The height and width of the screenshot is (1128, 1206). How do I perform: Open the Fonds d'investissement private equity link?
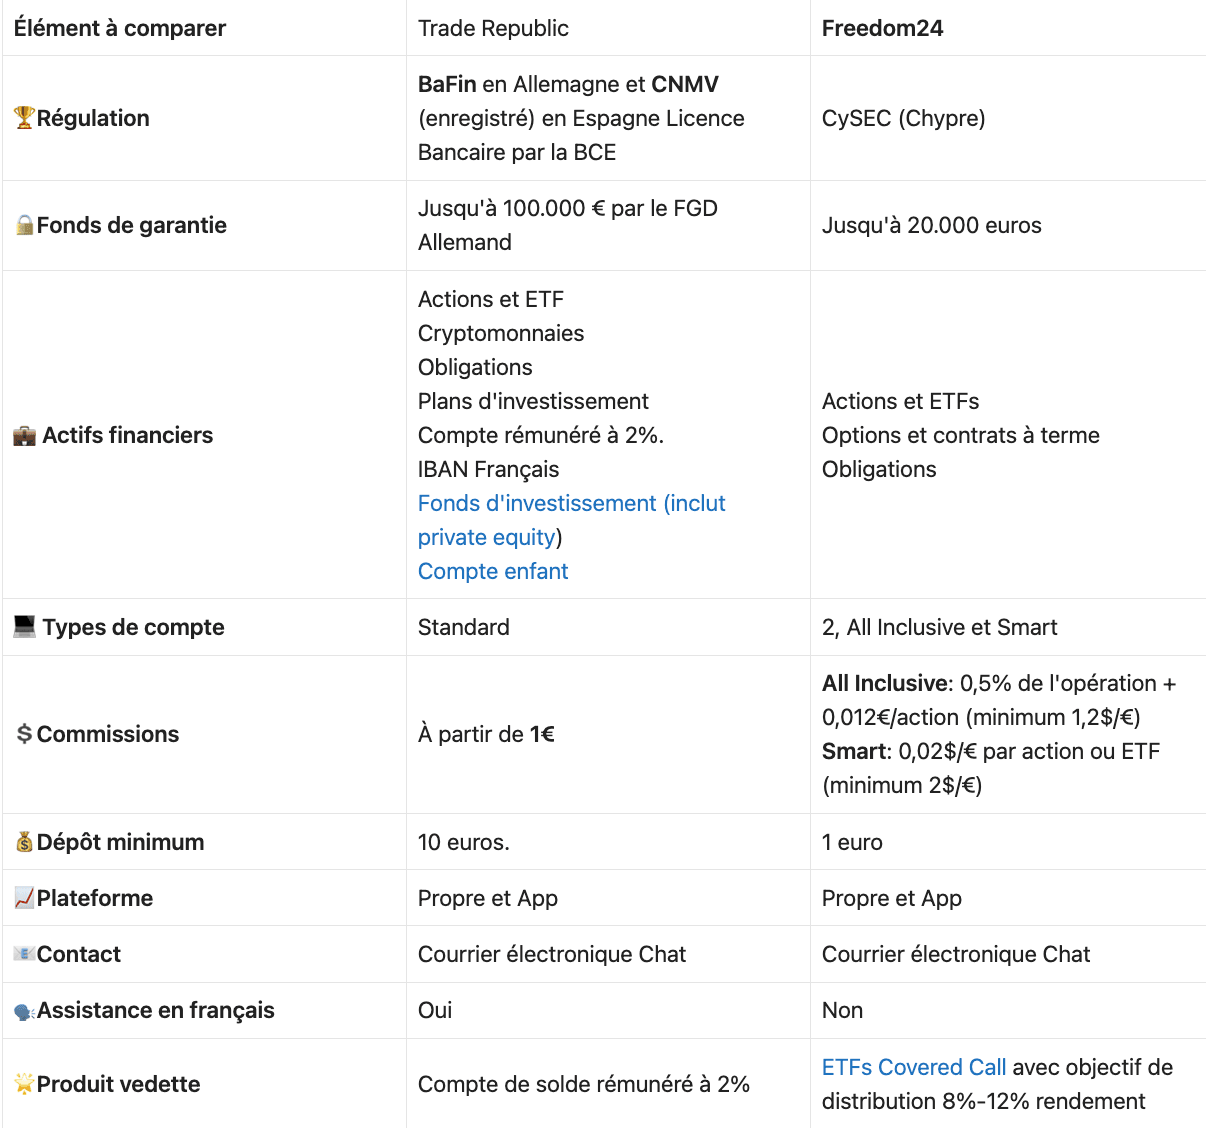tap(571, 504)
